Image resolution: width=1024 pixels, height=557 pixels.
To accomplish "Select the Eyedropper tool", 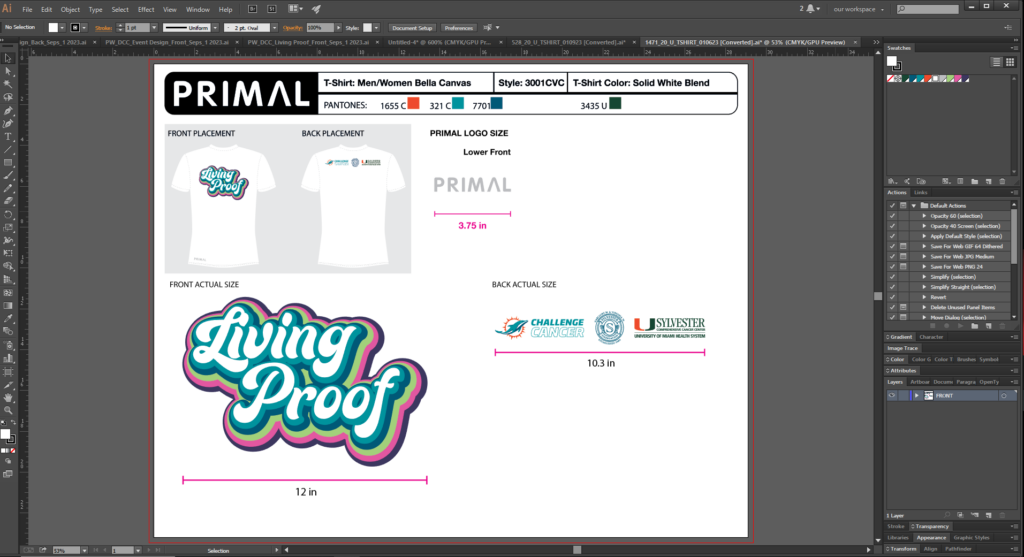I will pyautogui.click(x=8, y=319).
